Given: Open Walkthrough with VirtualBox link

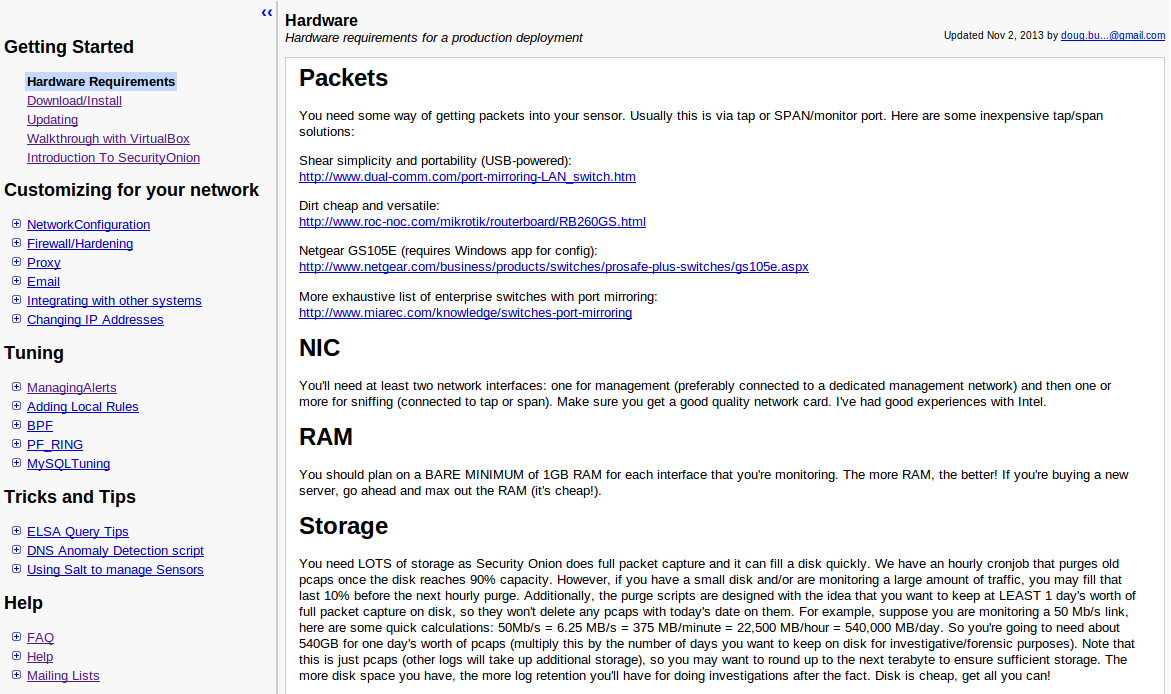Looking at the screenshot, I should [108, 139].
